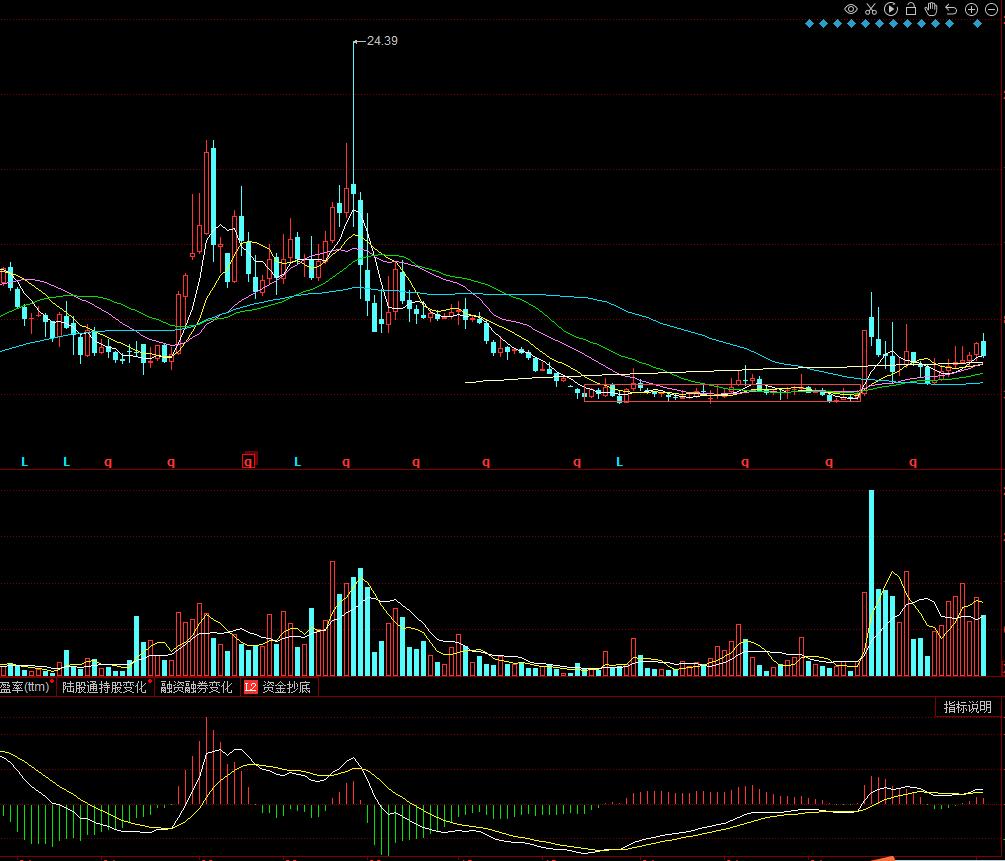The height and width of the screenshot is (861, 1005).
Task: Switch to 陆股通持股变化 tab
Action: 104,687
